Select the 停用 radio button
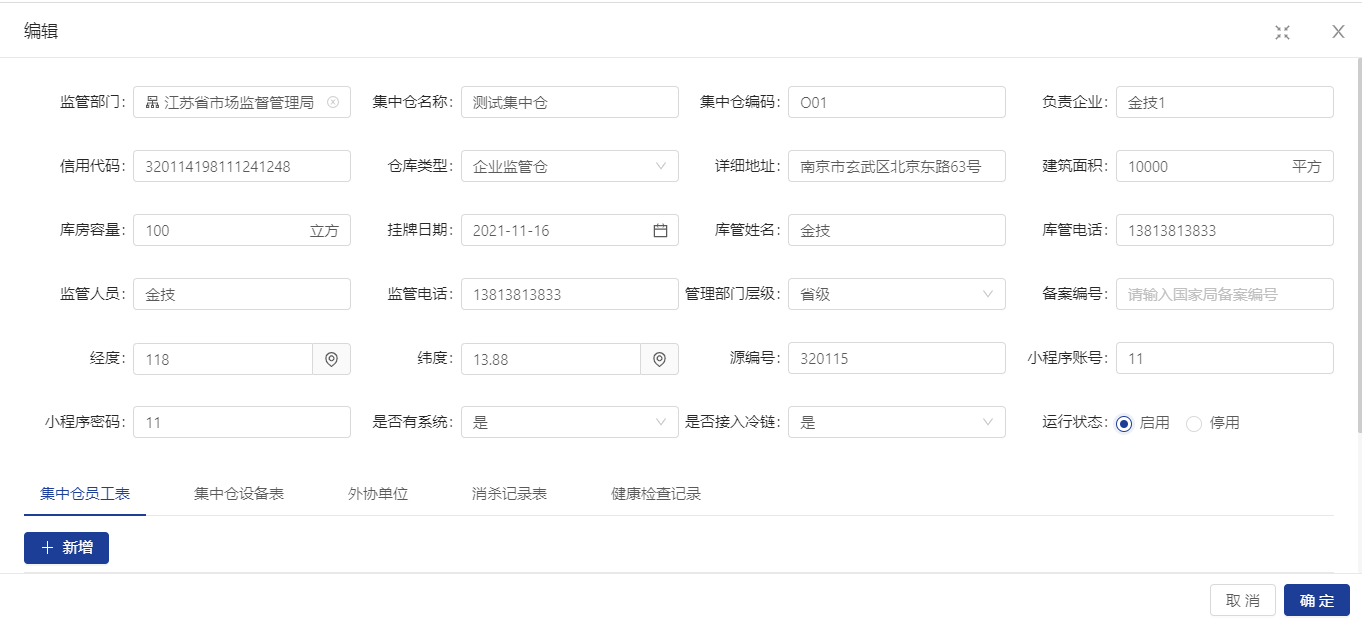Screen dimensions: 1362x622 point(1194,423)
